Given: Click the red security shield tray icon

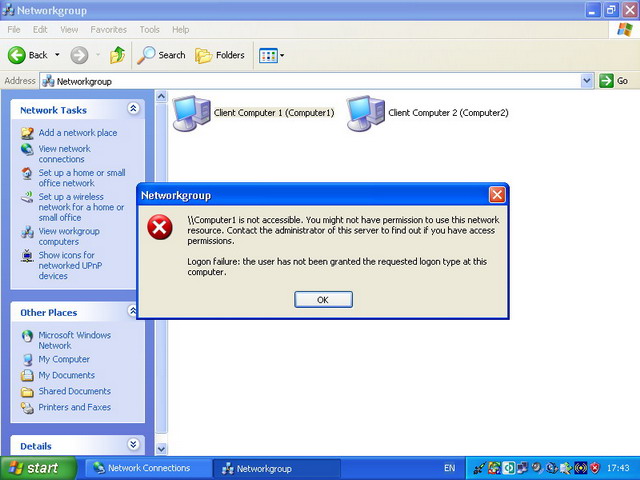Looking at the screenshot, I should 595,468.
